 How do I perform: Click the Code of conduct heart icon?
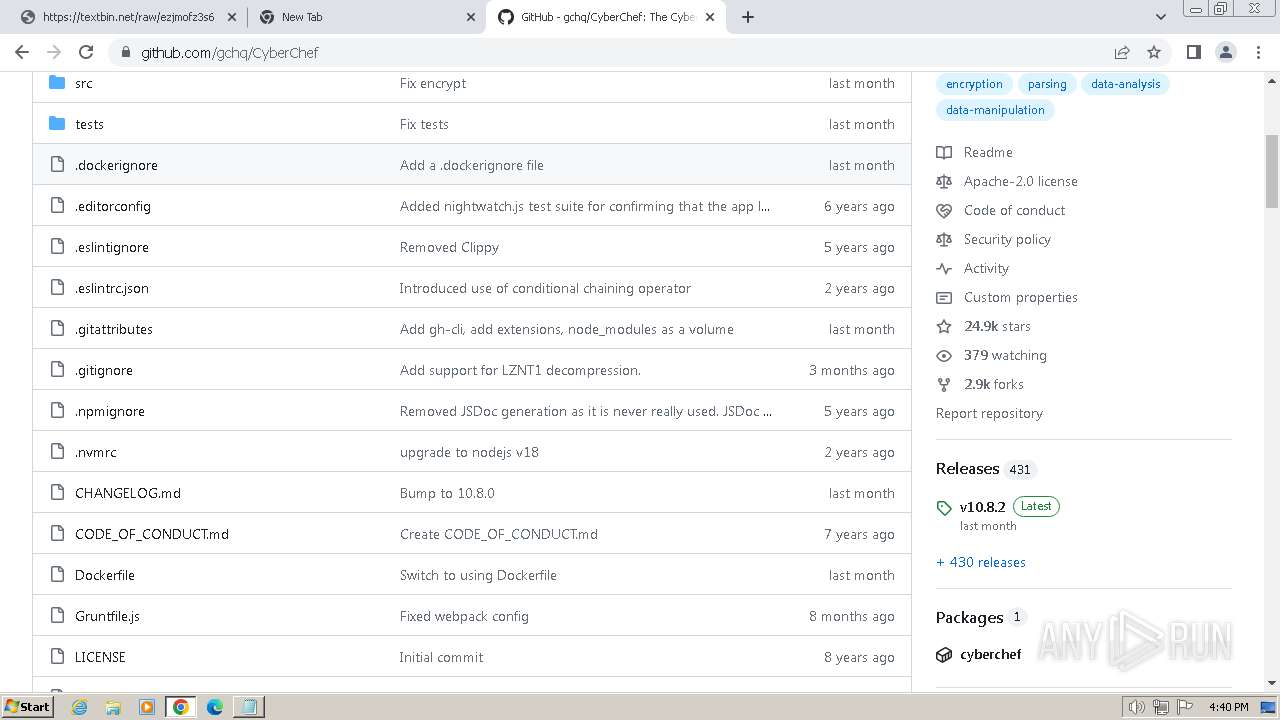[x=944, y=210]
